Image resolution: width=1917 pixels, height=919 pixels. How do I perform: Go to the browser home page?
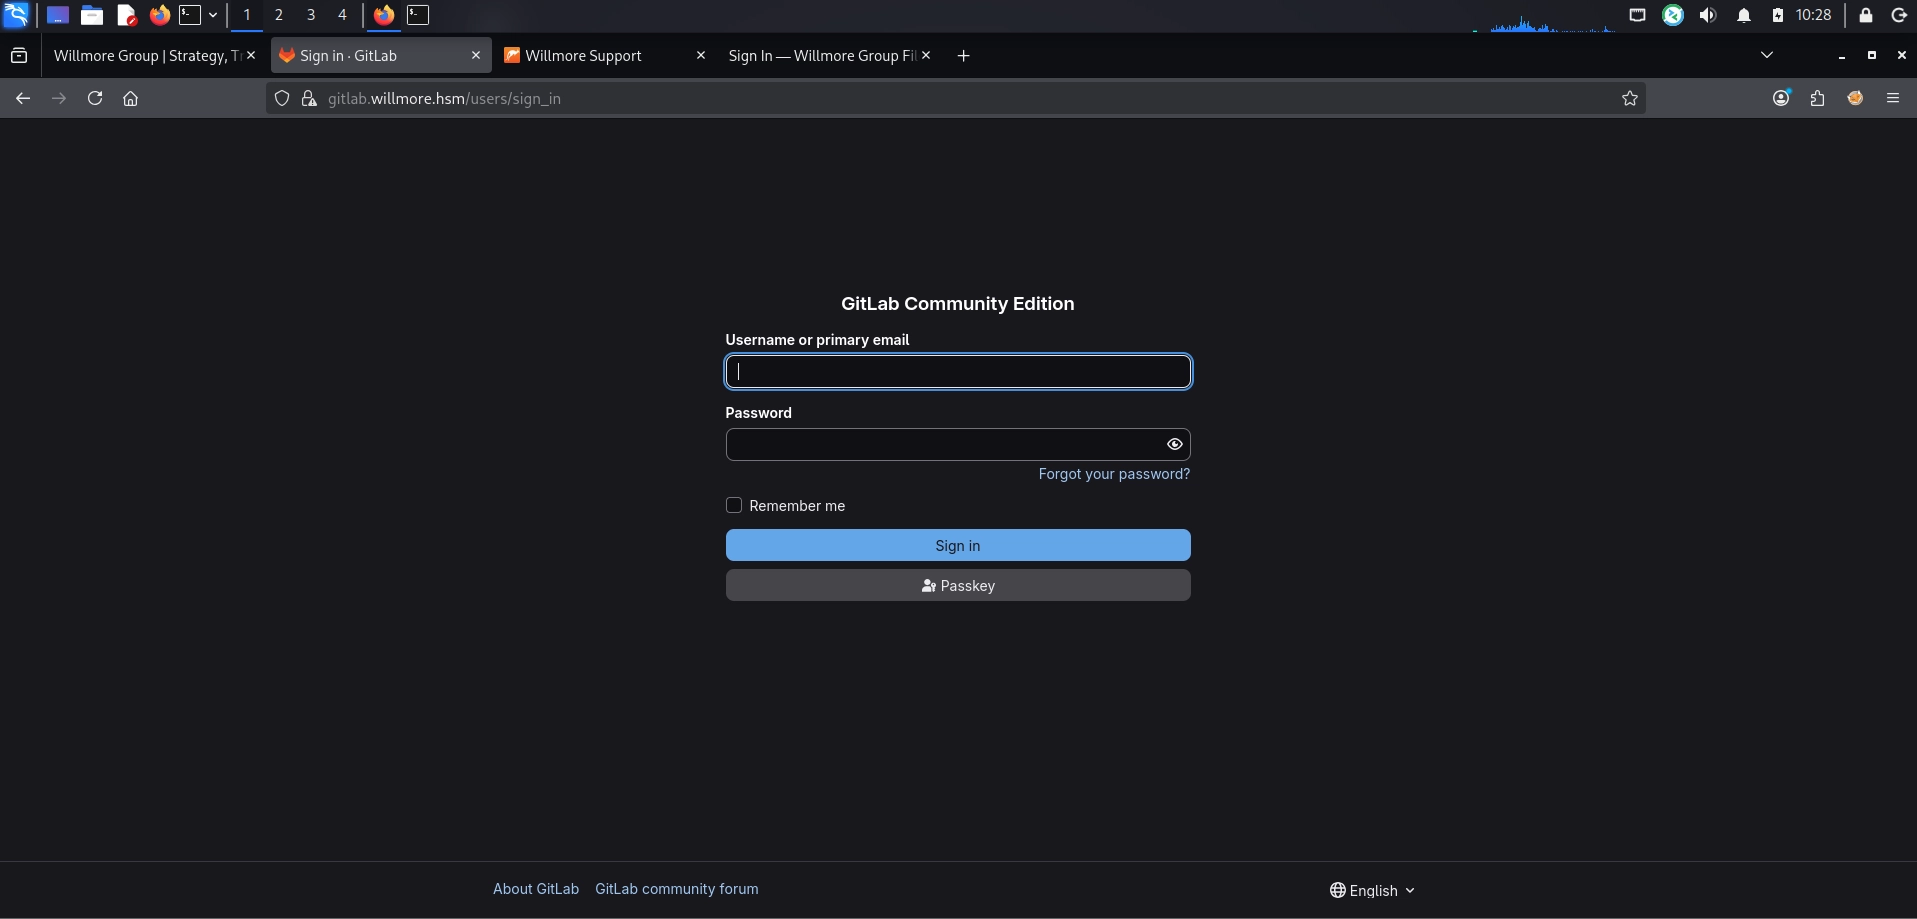pos(130,98)
